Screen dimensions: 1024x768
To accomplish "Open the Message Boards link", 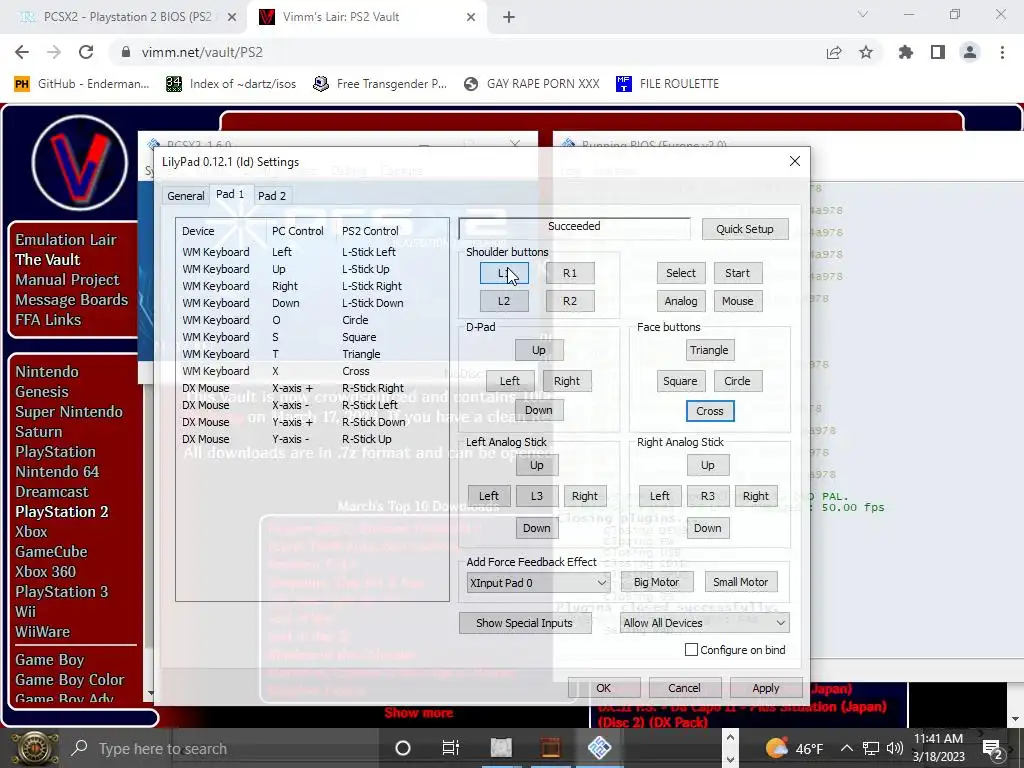I will coord(72,300).
